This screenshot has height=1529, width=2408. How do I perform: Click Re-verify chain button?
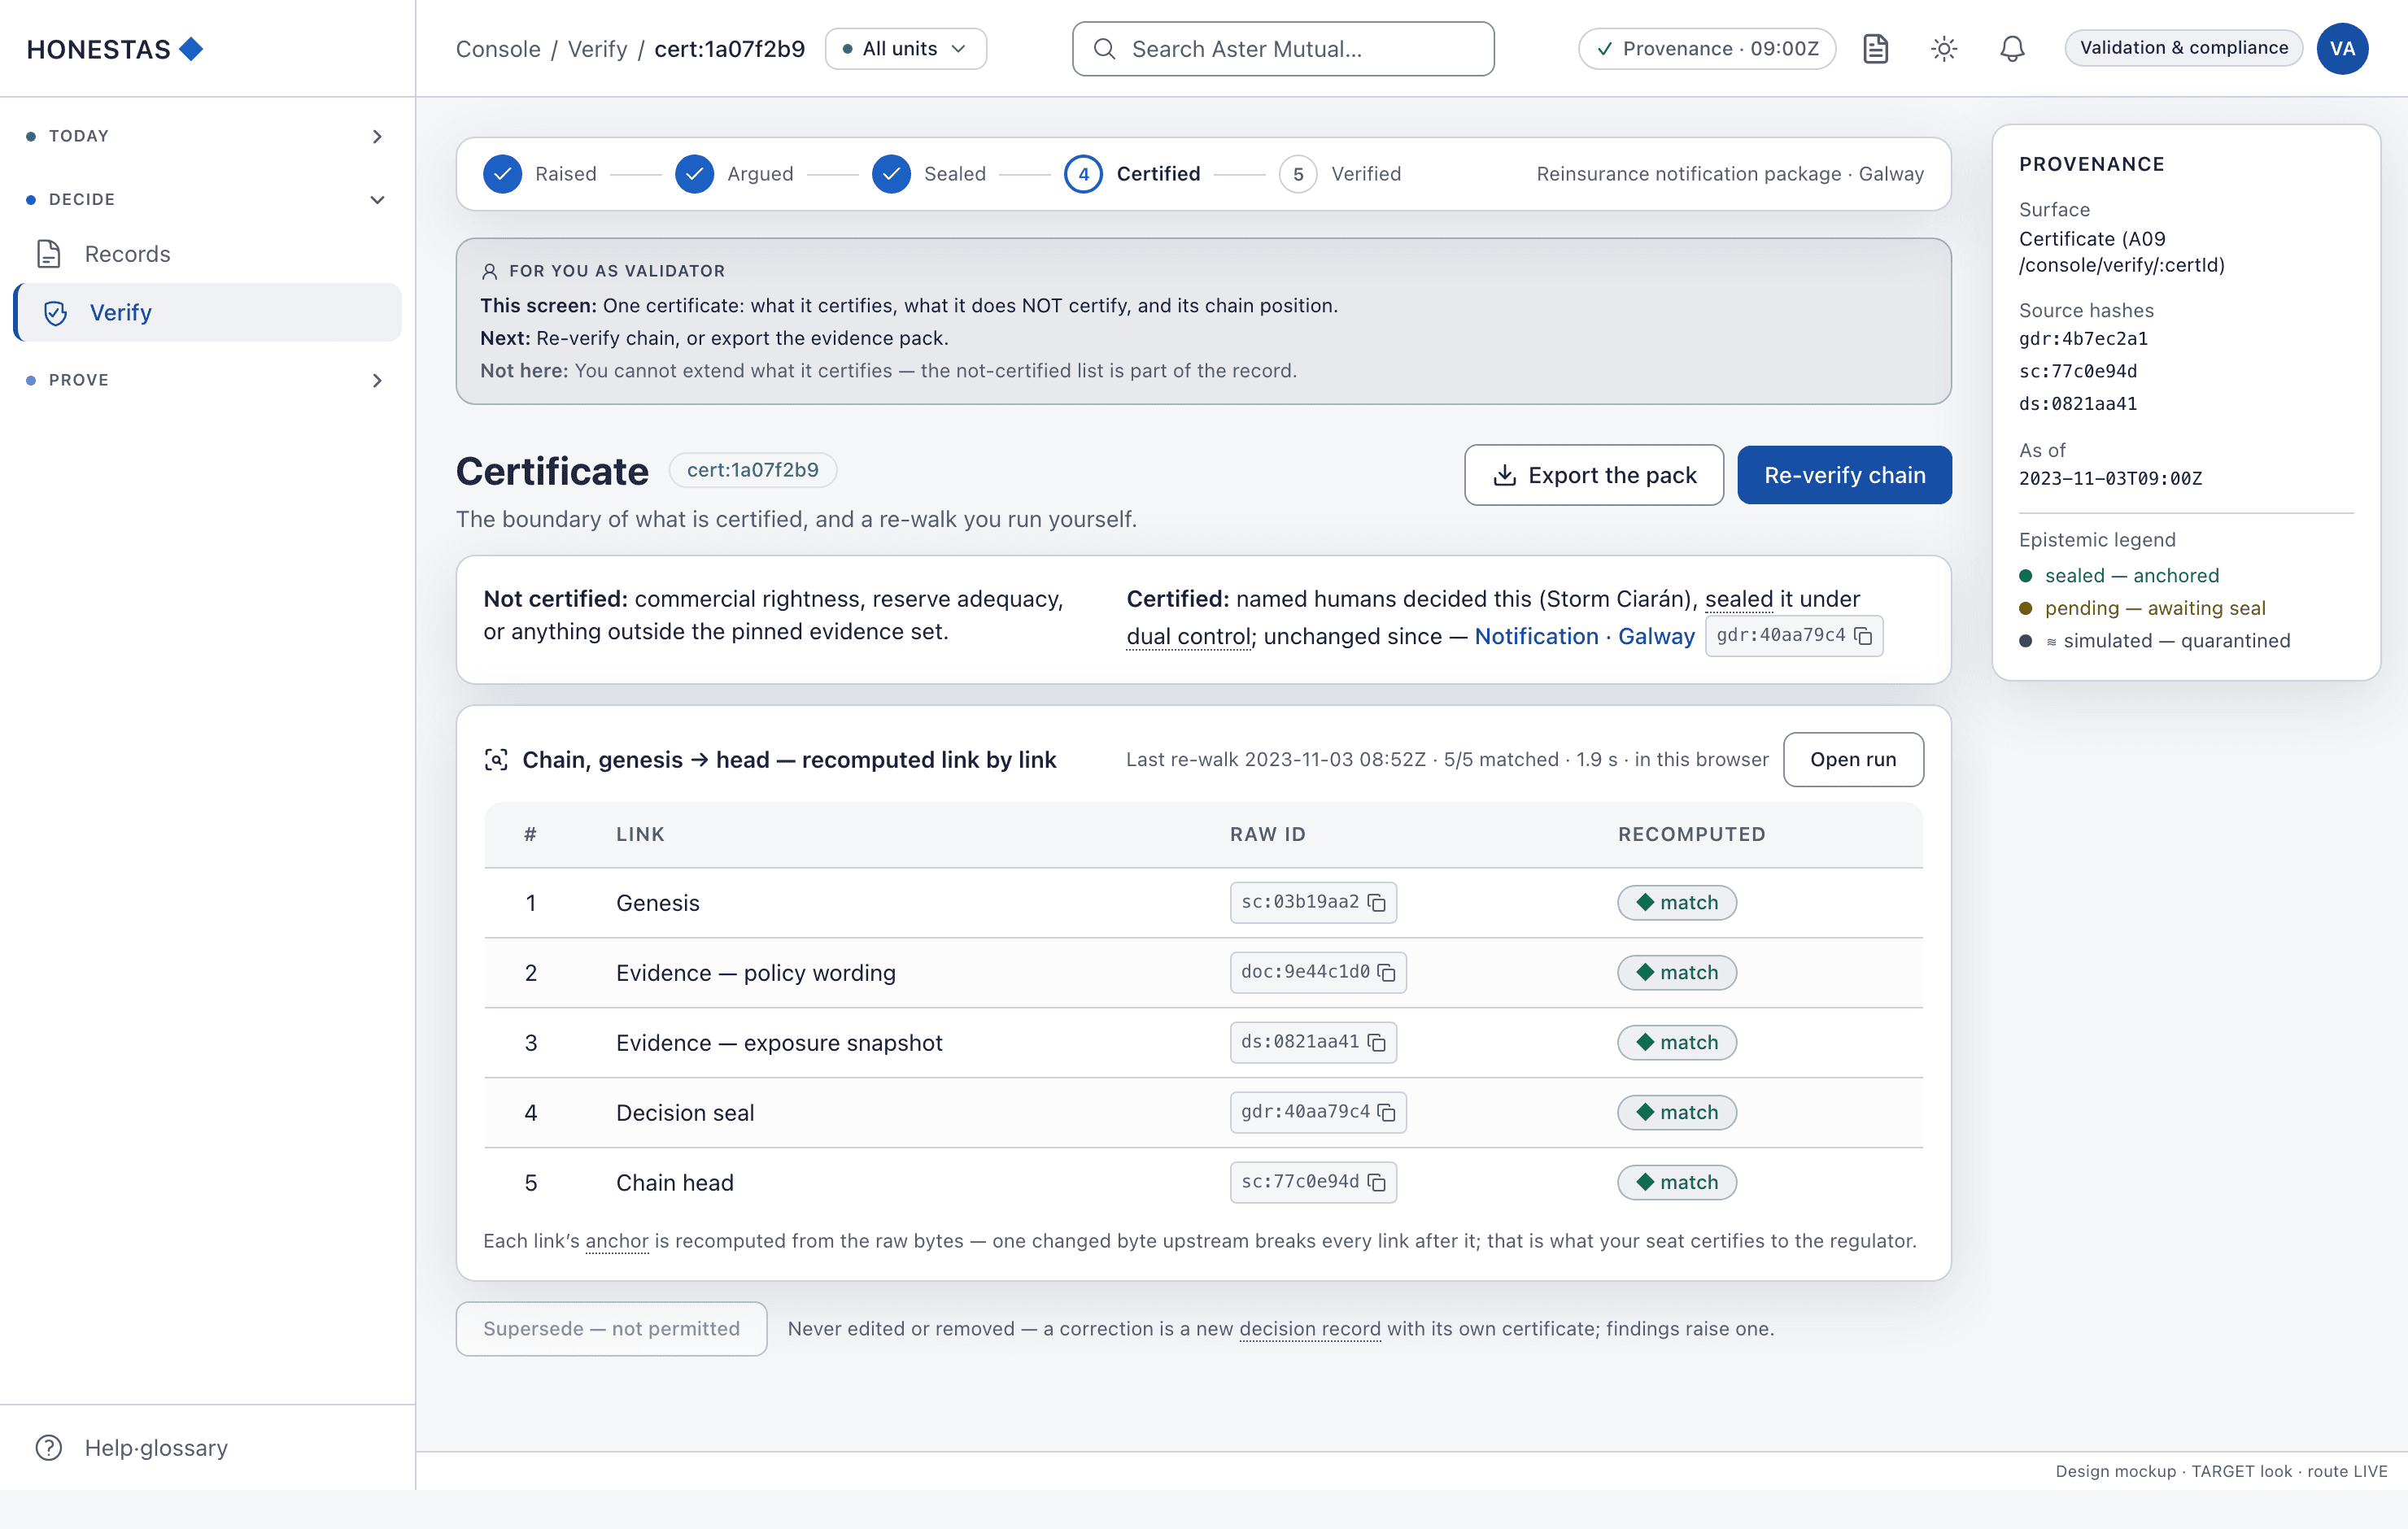coord(1844,475)
